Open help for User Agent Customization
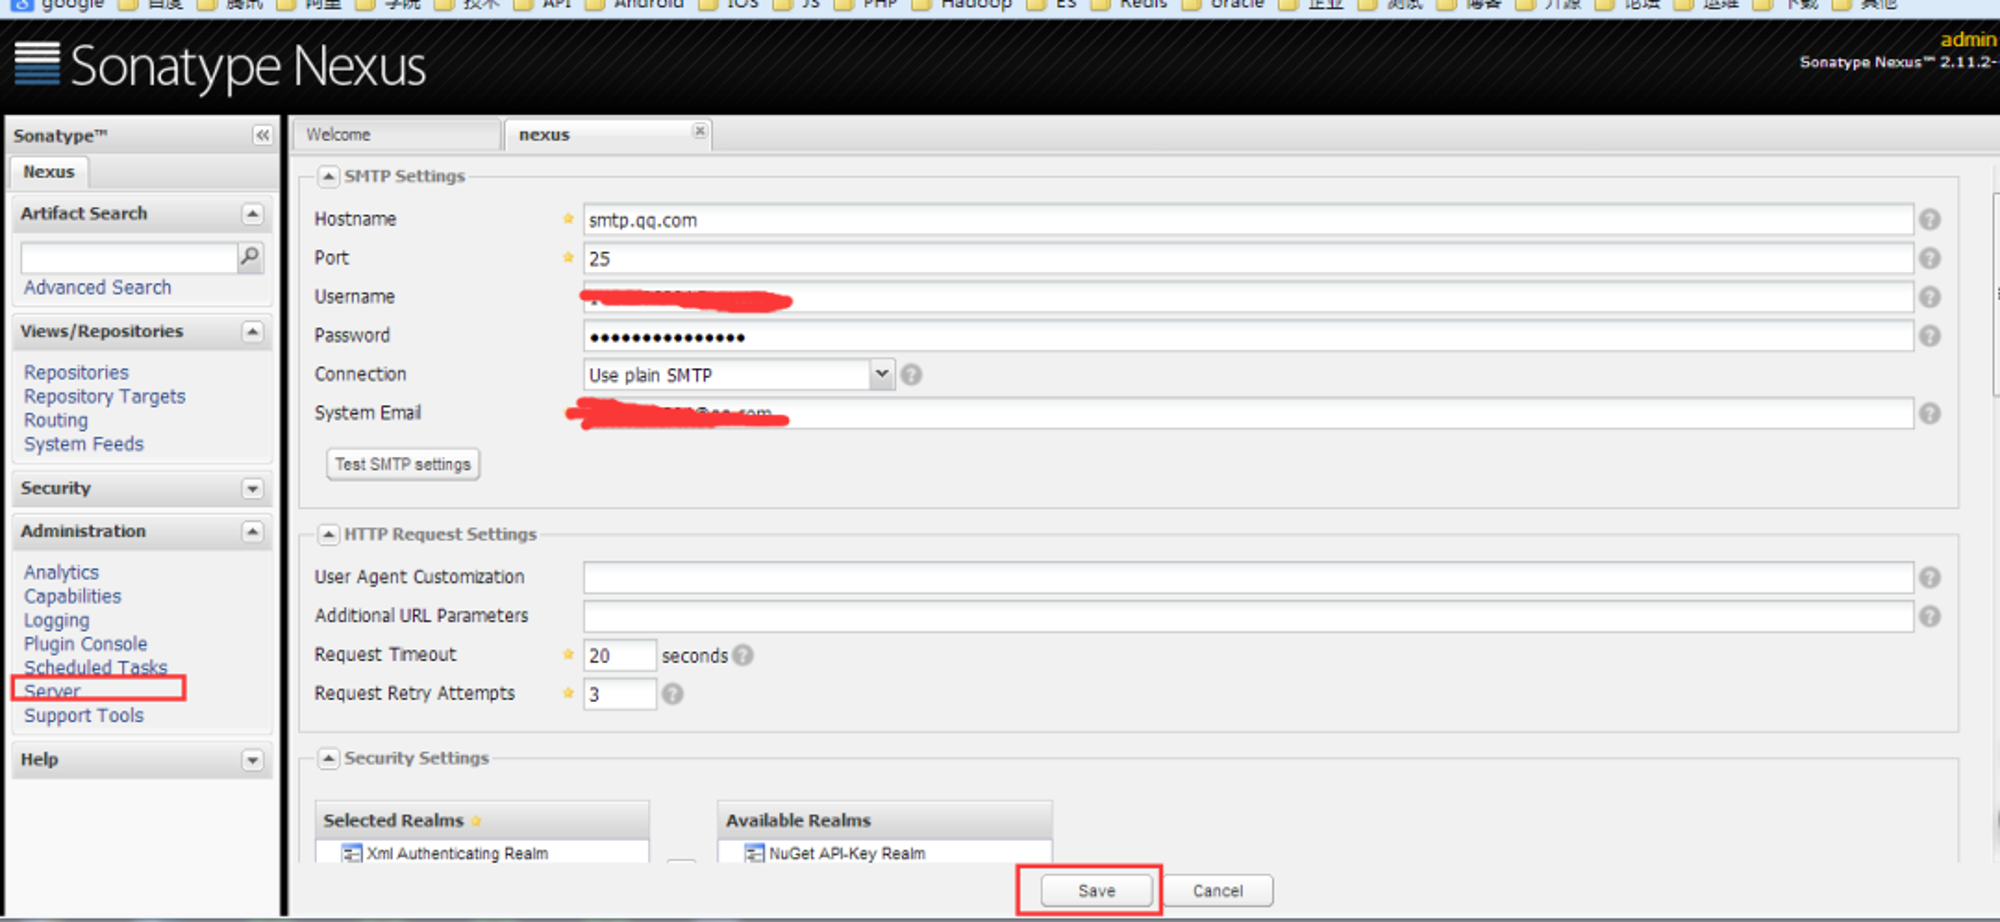The width and height of the screenshot is (2000, 922). click(1930, 577)
